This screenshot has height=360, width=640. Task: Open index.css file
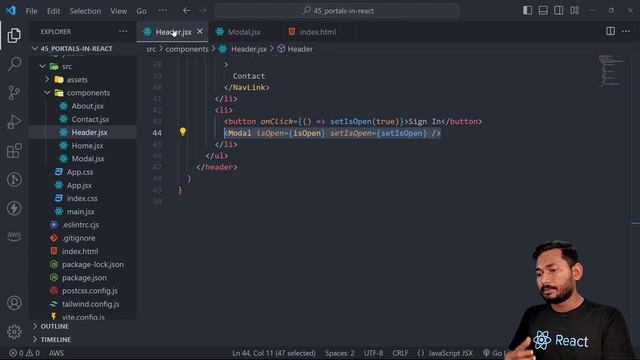pyautogui.click(x=82, y=198)
